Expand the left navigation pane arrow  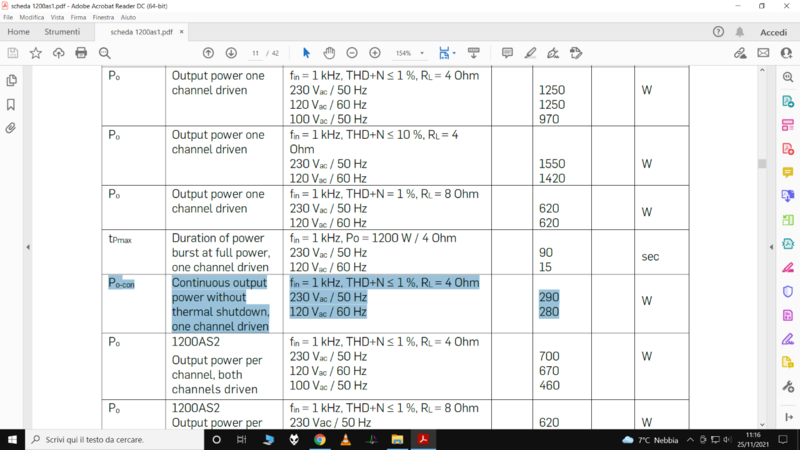tap(28, 247)
